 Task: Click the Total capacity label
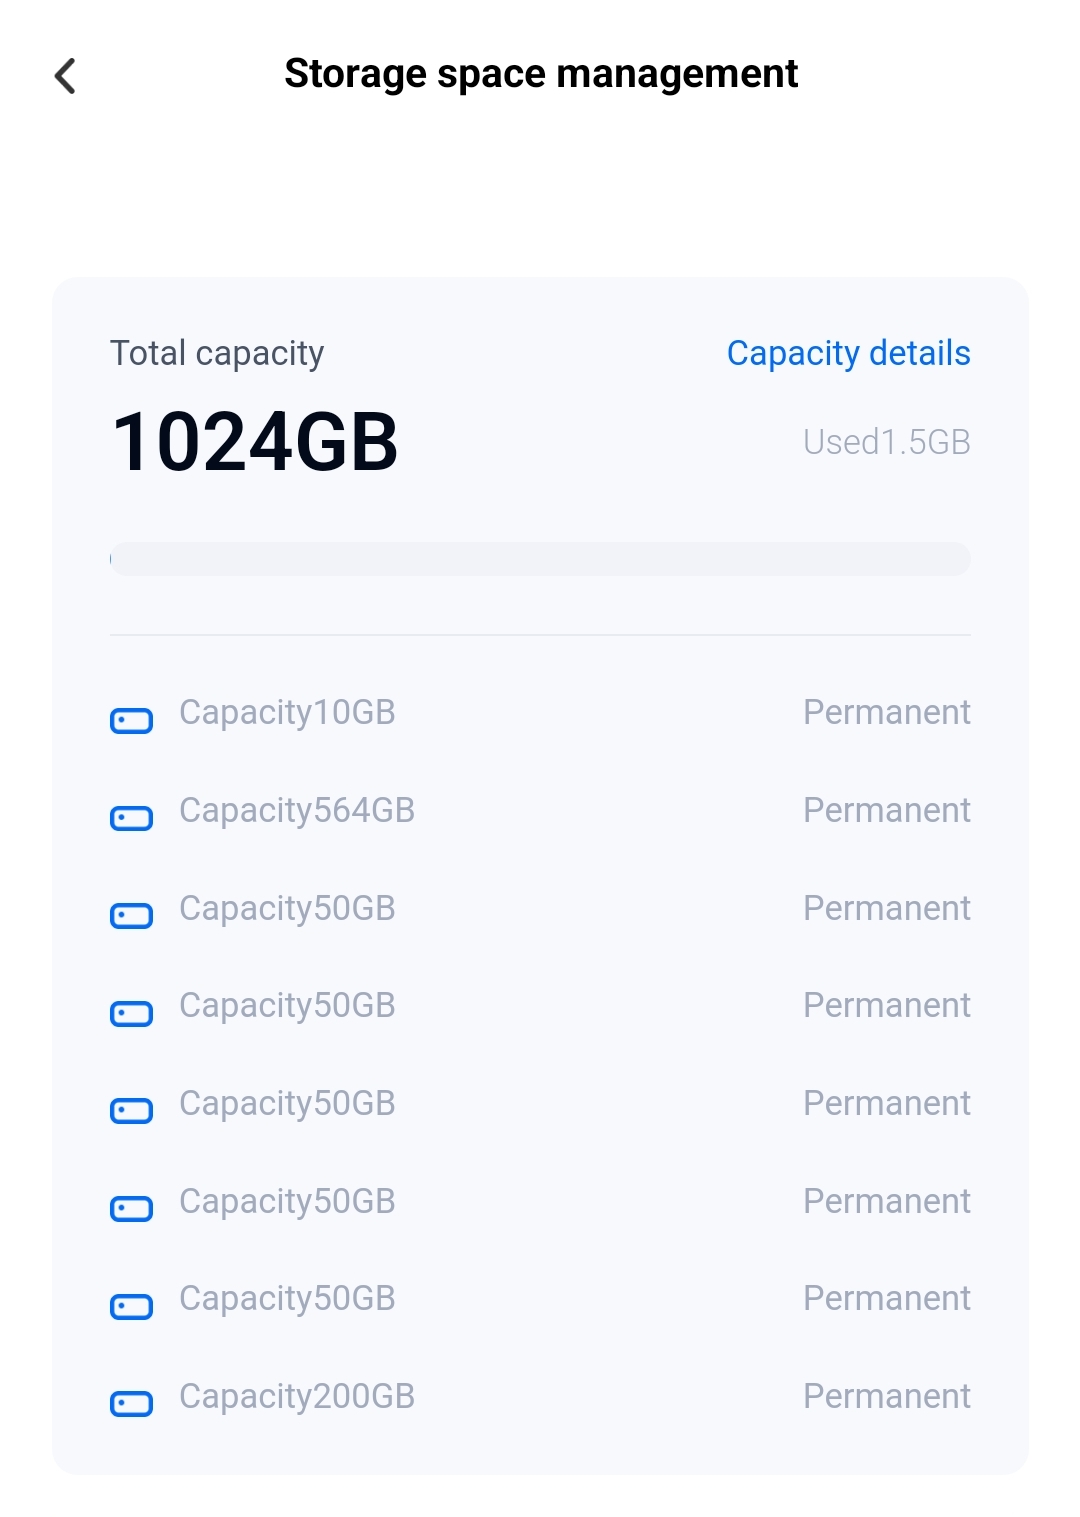tap(217, 353)
